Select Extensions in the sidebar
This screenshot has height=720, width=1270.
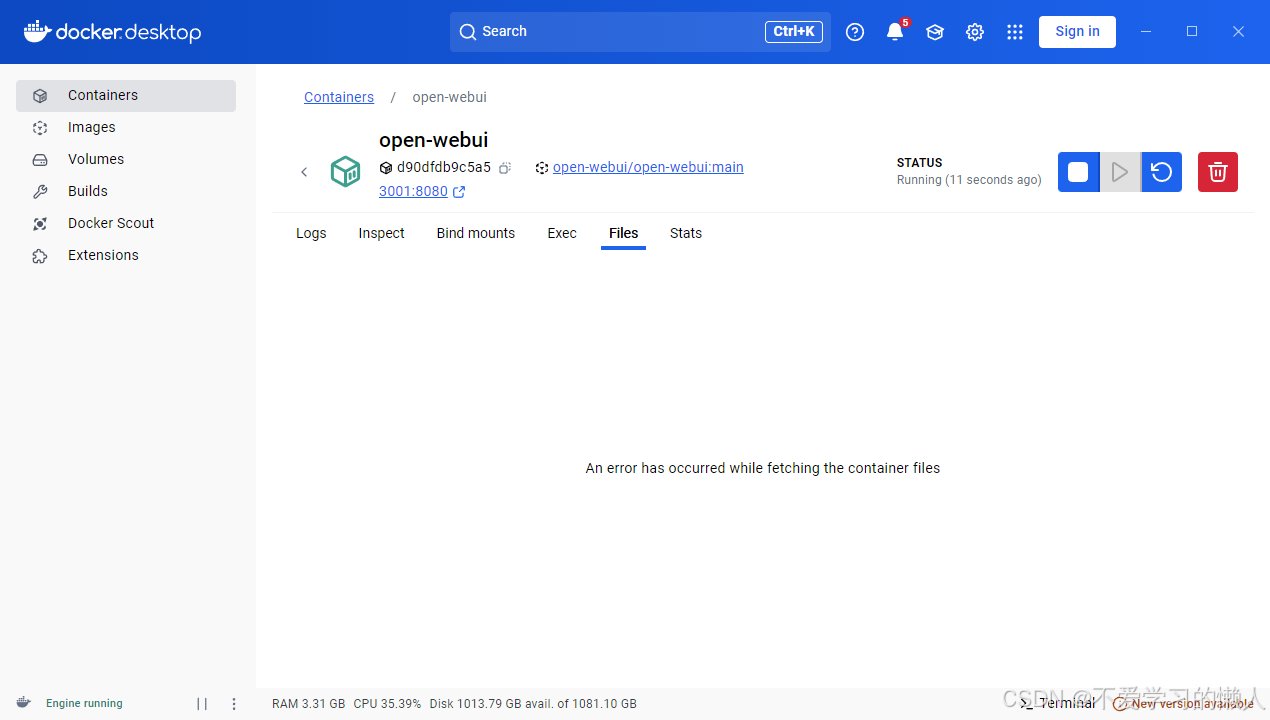(x=126, y=256)
